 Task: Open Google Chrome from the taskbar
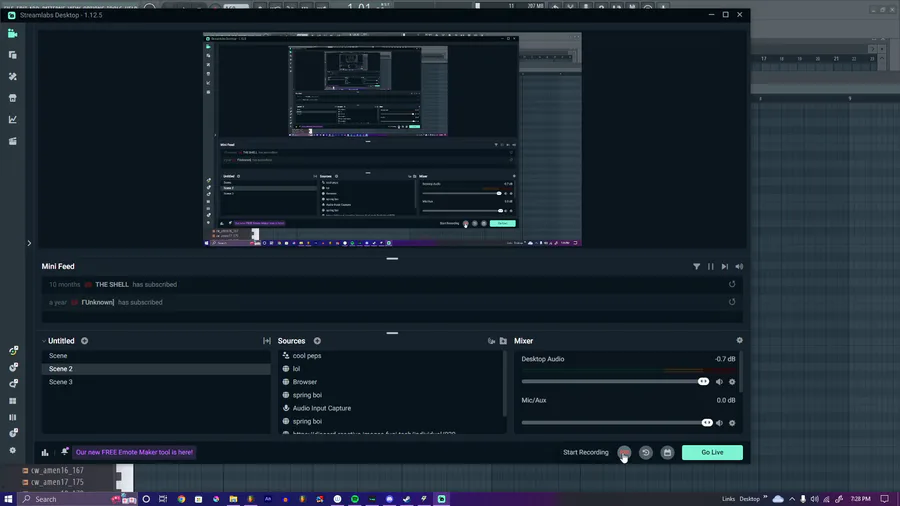pos(181,499)
